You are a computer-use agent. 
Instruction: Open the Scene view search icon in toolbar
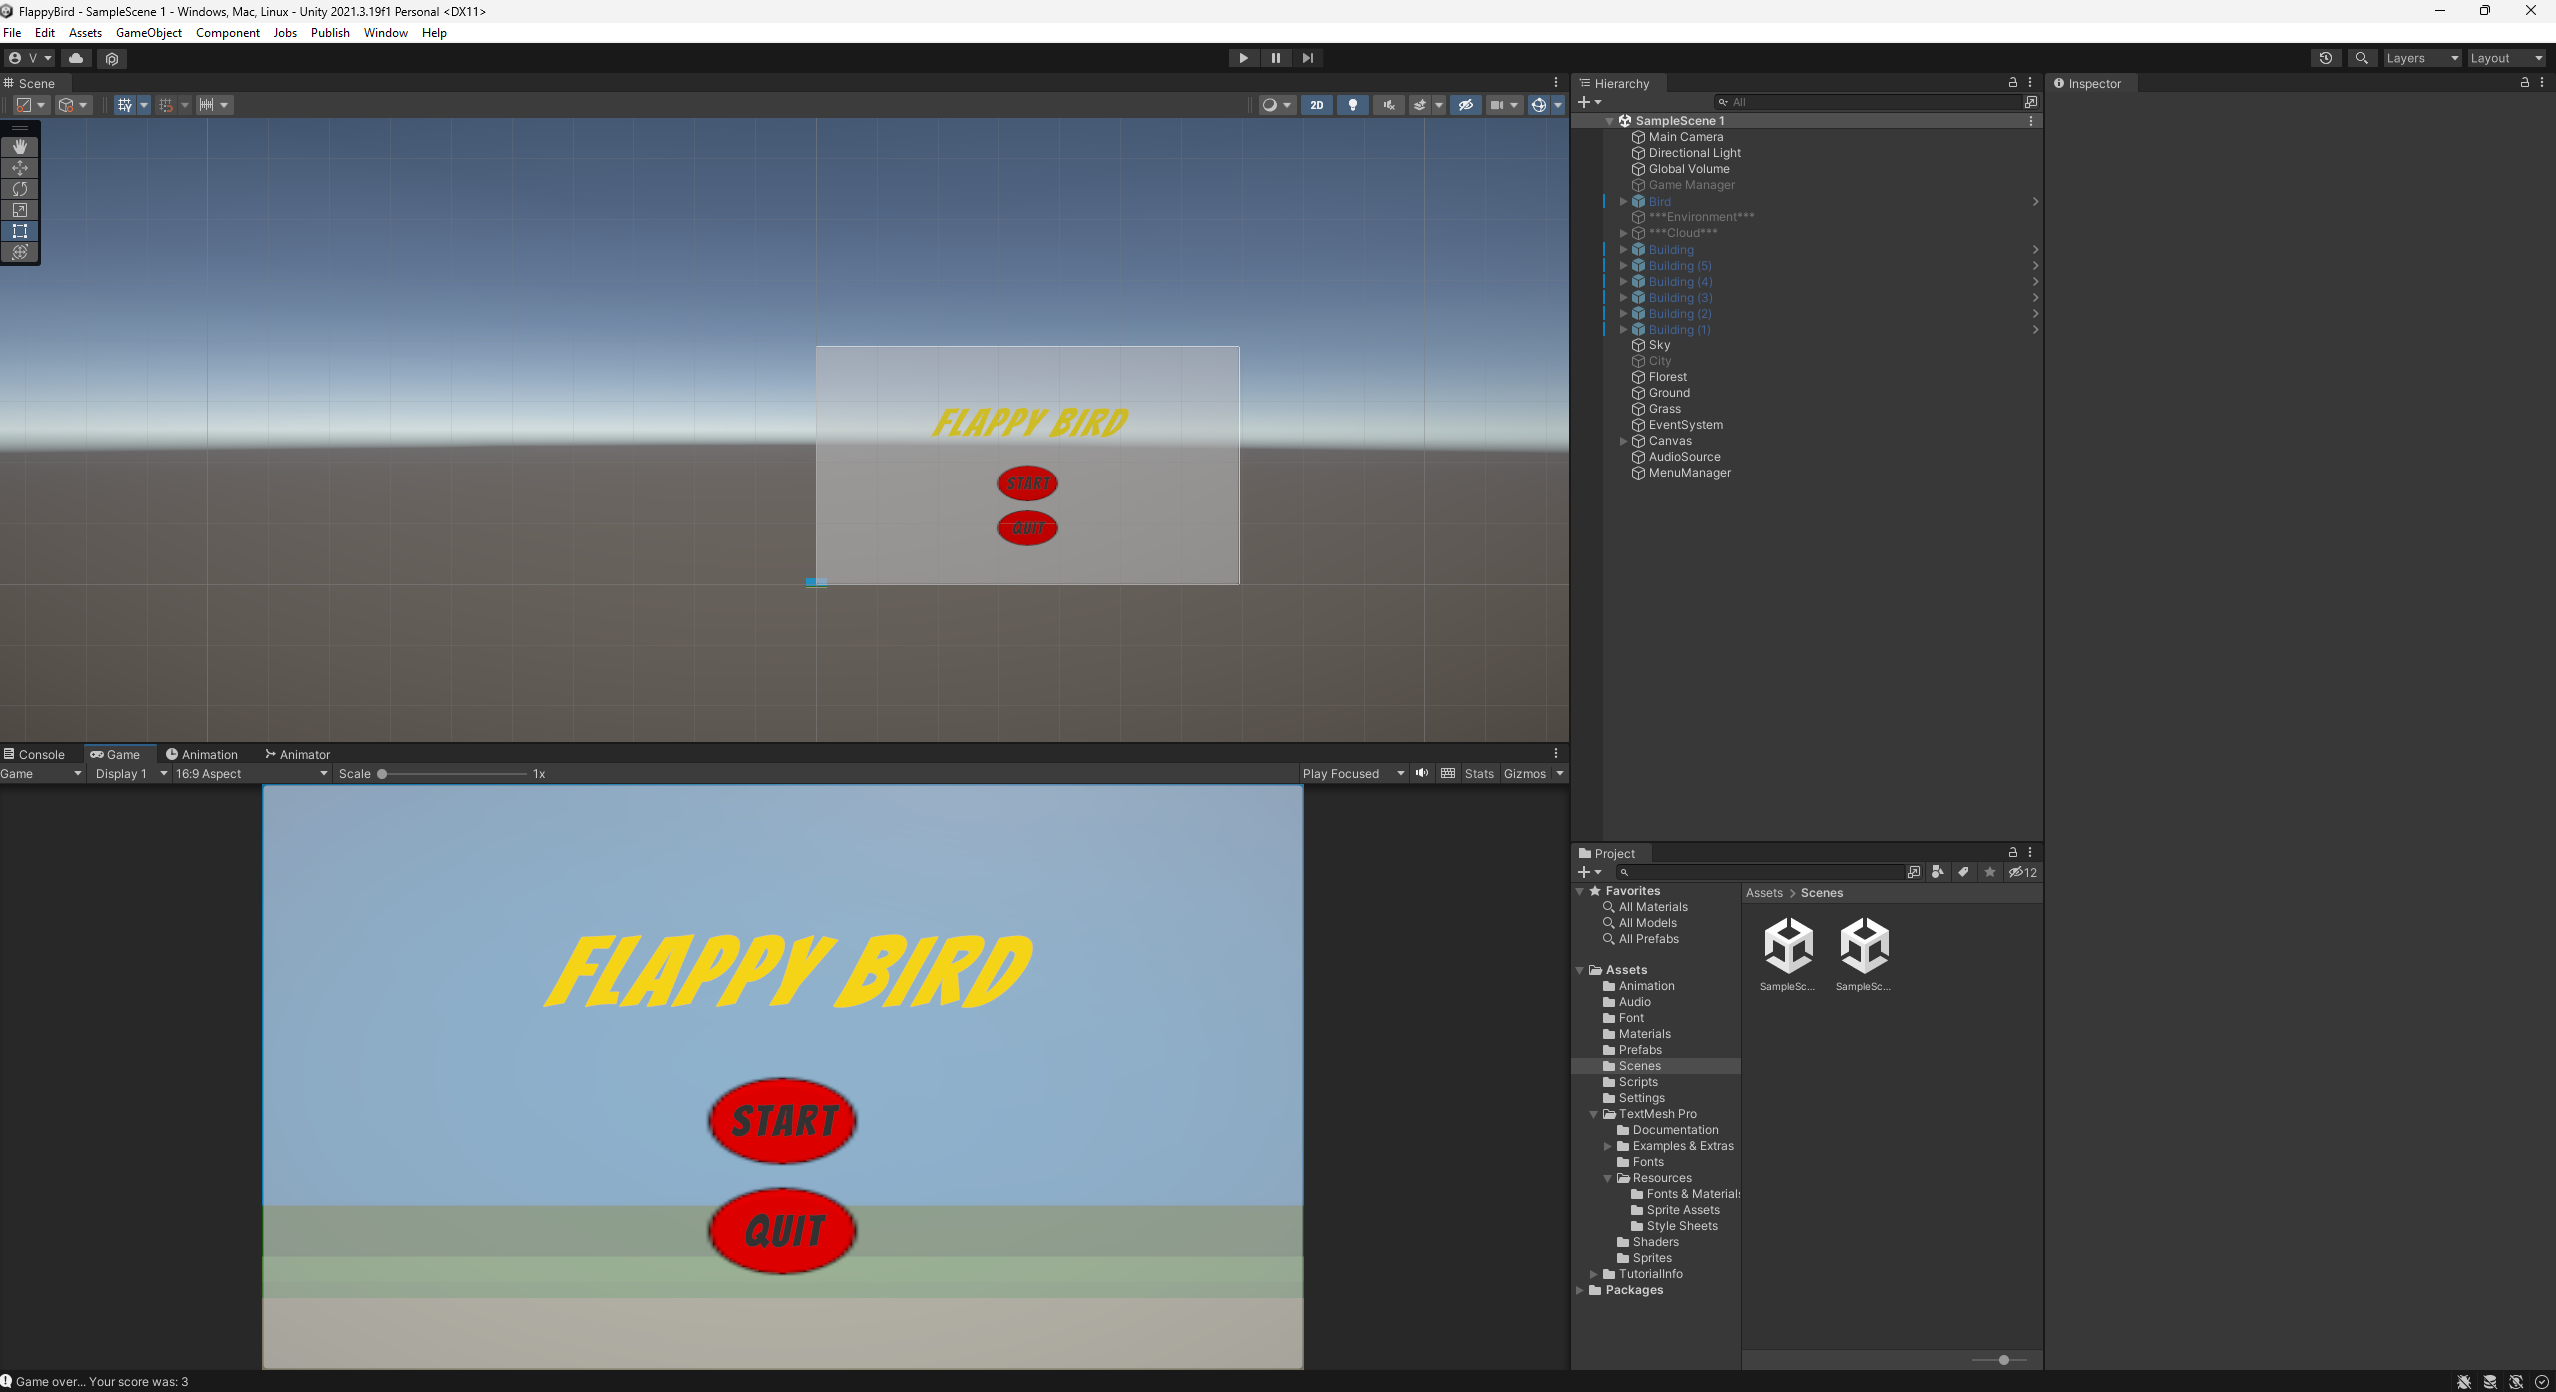coord(2361,57)
